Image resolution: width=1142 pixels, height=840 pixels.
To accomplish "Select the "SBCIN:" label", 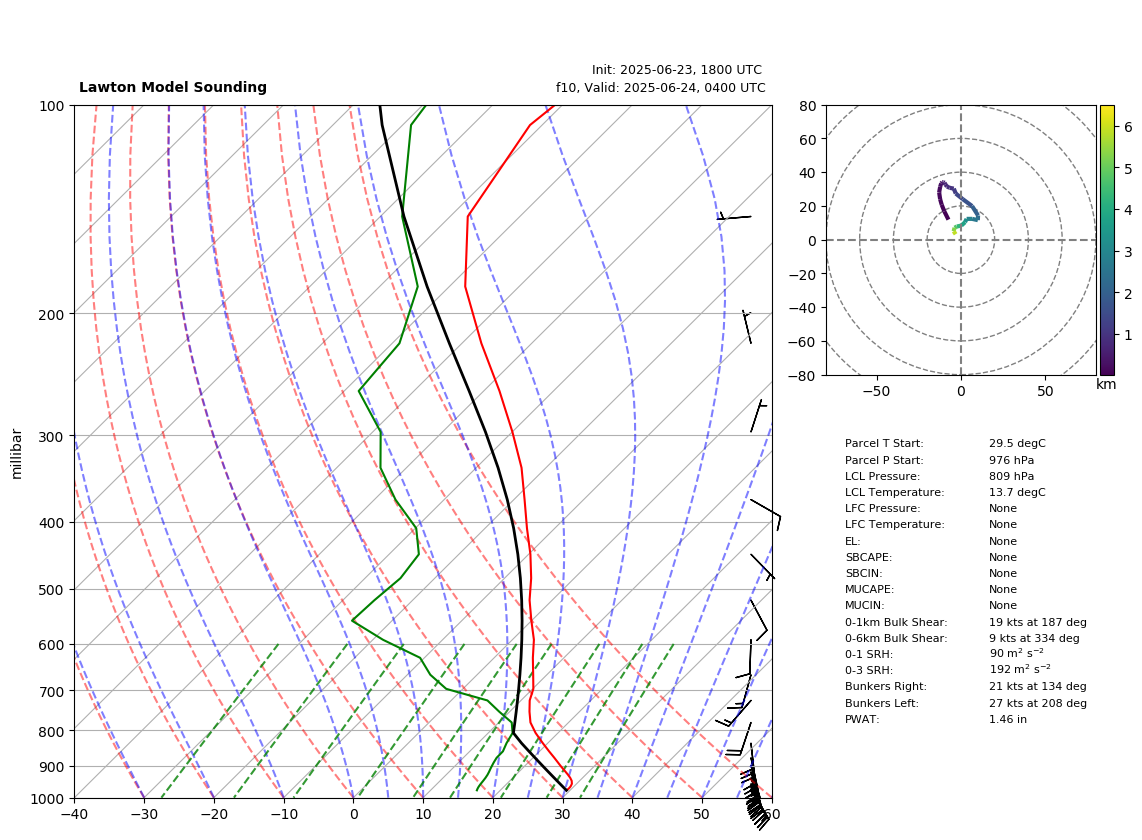I will 864,573.
